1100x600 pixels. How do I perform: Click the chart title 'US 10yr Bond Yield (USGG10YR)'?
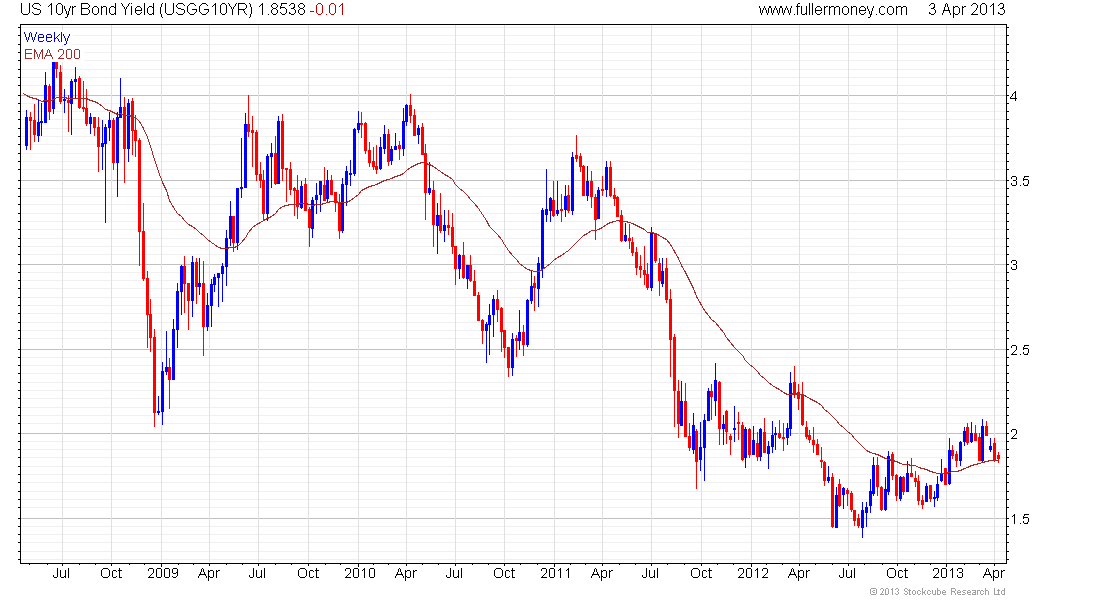coord(136,10)
